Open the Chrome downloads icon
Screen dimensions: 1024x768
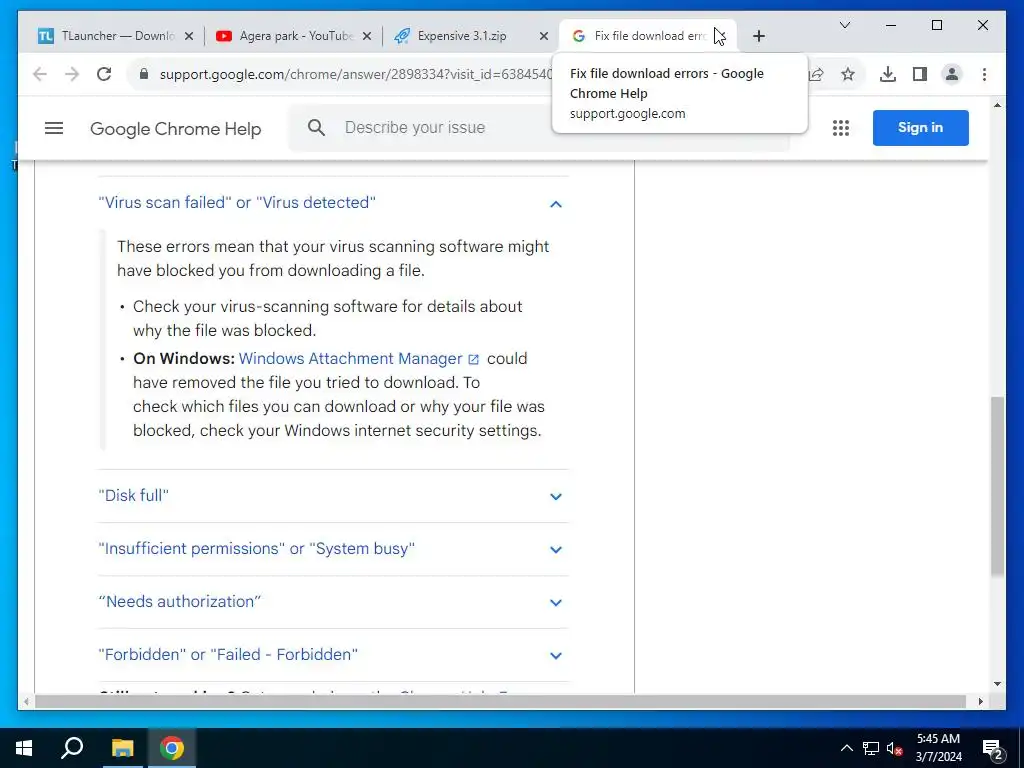pyautogui.click(x=888, y=74)
